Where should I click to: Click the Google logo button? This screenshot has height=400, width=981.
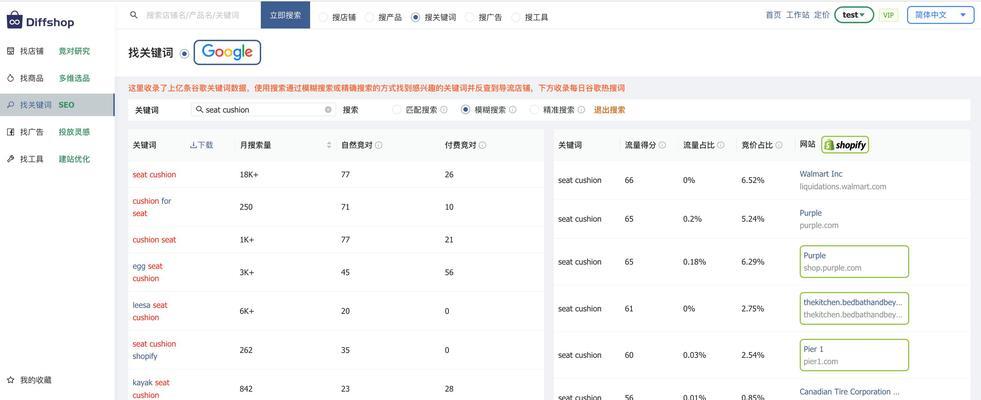coord(227,53)
